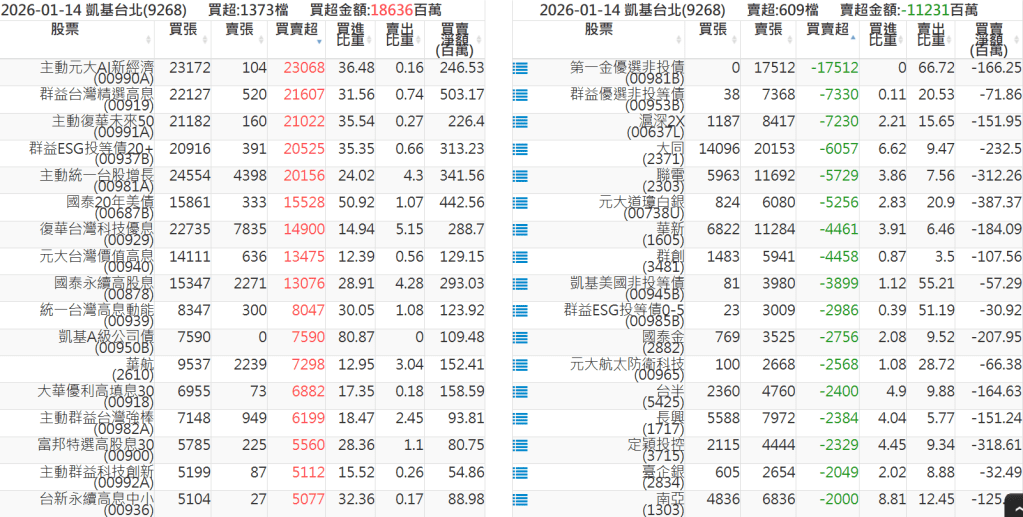Open list icon for 聯電 (2303)

(x=520, y=177)
